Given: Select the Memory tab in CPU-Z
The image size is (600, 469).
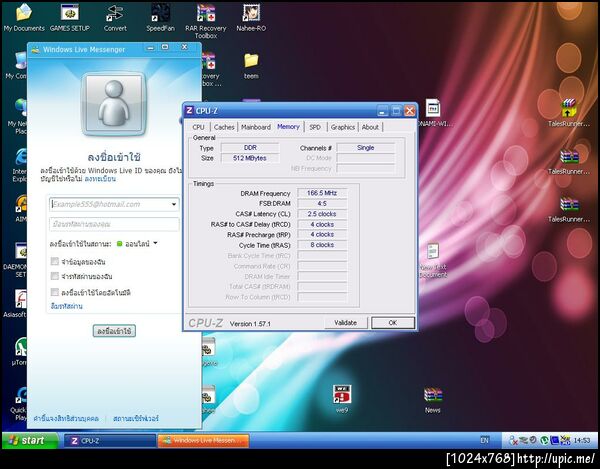Looking at the screenshot, I should [288, 127].
